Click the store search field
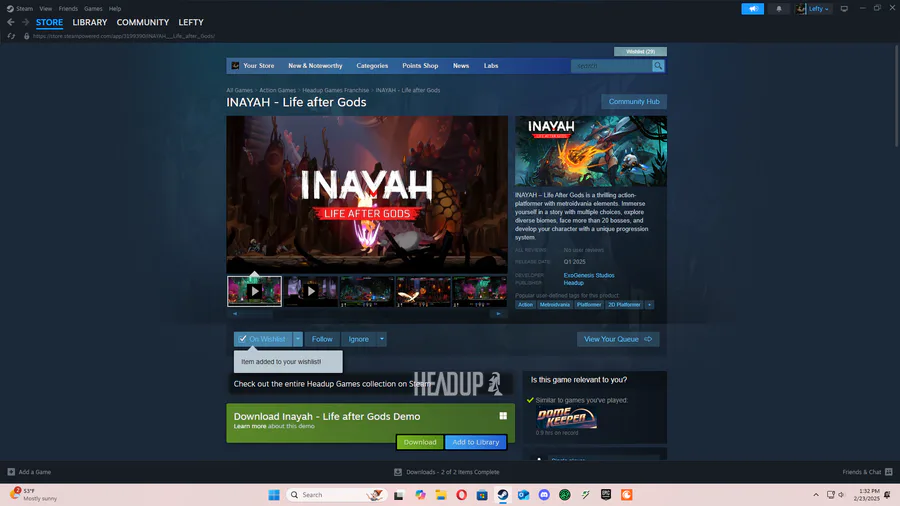900x506 pixels. 611,66
